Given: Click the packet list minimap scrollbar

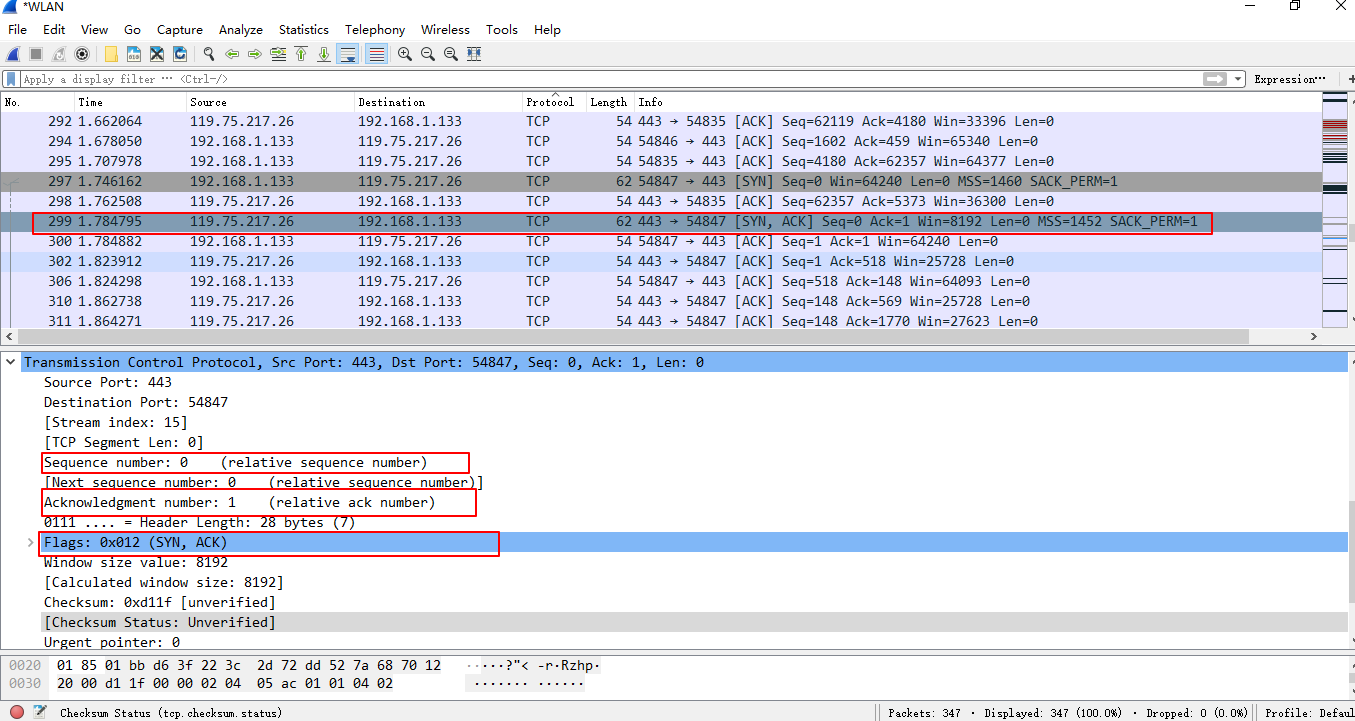Looking at the screenshot, I should [1335, 210].
